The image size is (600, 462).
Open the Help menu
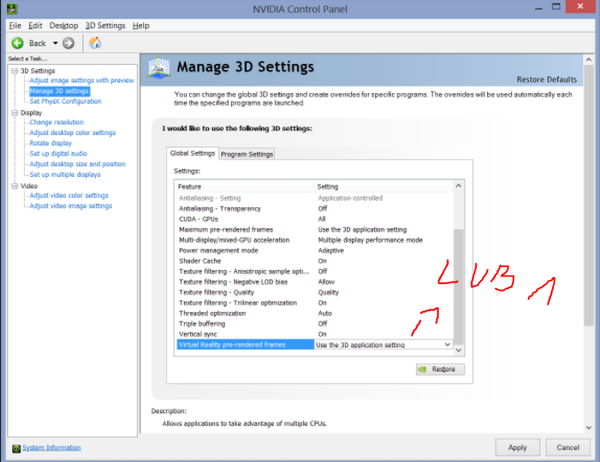point(141,26)
